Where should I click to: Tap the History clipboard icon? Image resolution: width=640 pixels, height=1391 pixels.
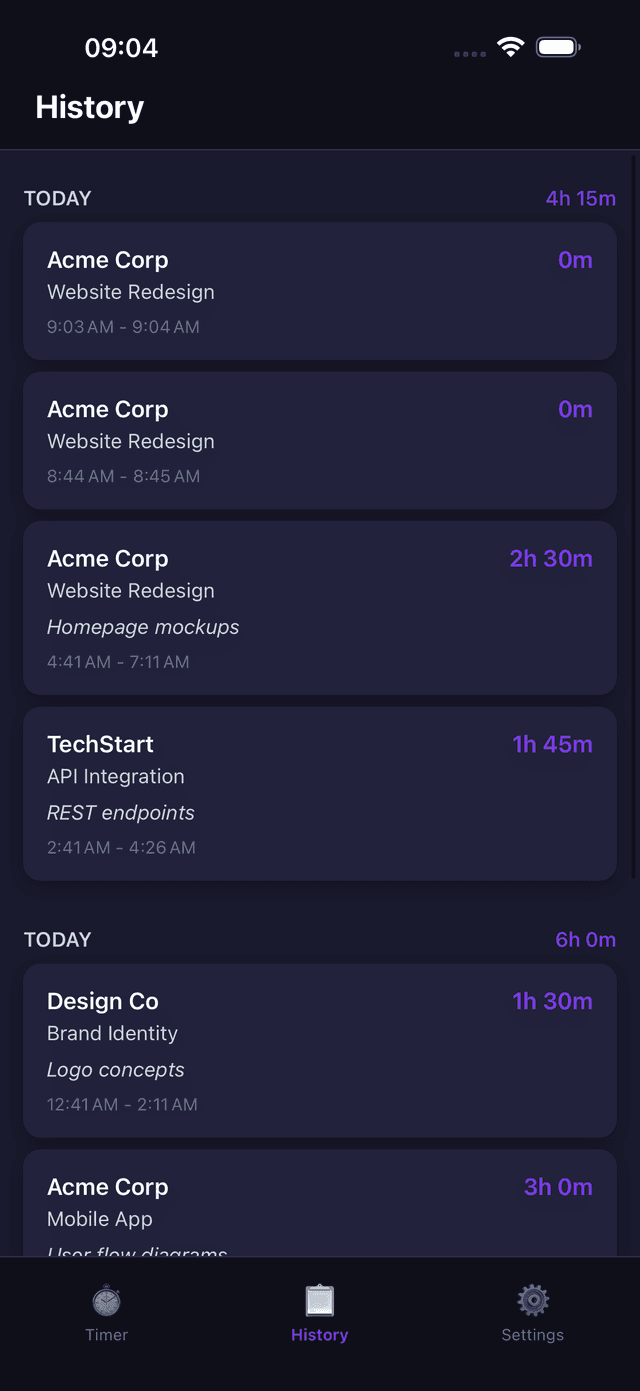[319, 1298]
